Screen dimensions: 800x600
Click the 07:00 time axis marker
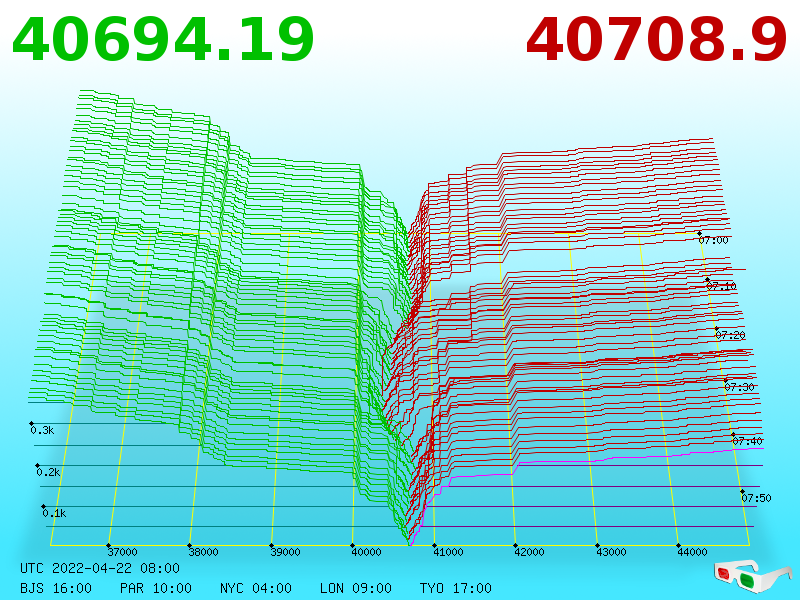(x=713, y=240)
